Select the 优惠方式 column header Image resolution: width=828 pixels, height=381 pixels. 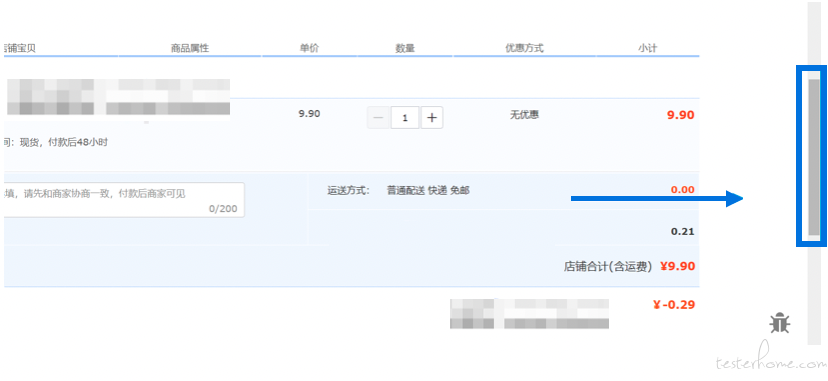[524, 48]
